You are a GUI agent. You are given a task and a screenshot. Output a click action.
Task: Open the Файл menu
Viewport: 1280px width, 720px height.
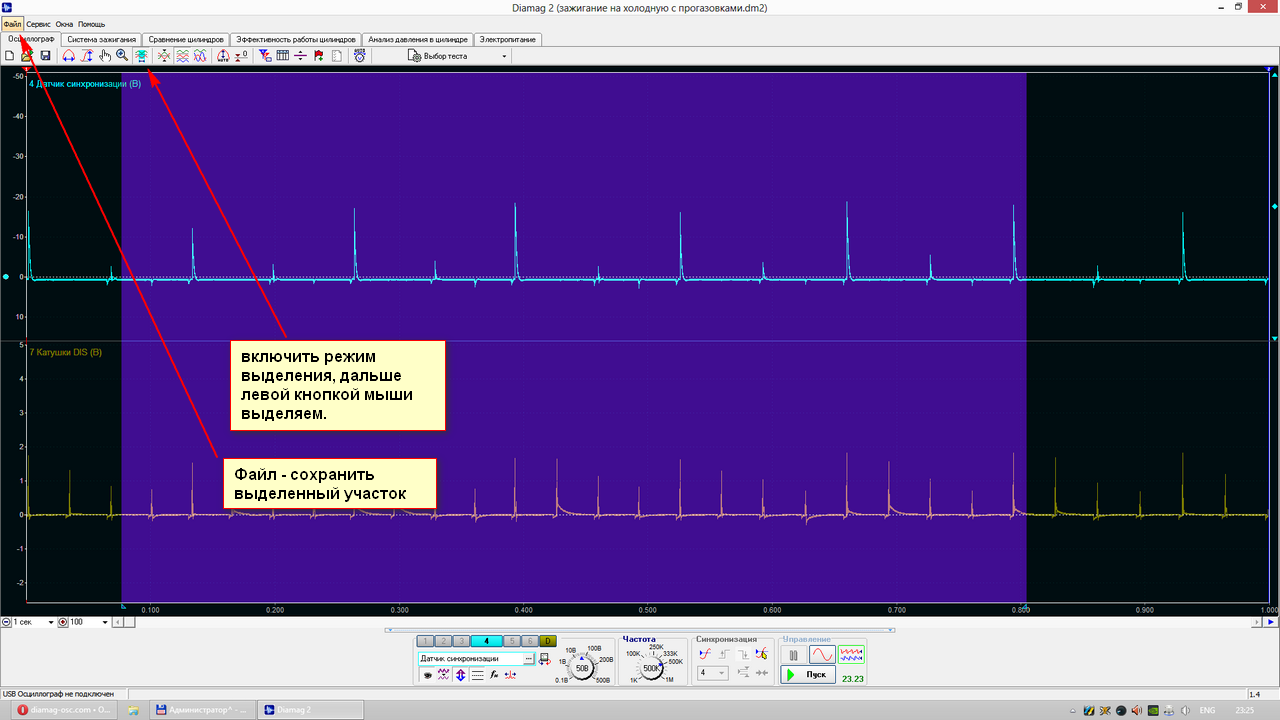pyautogui.click(x=12, y=23)
